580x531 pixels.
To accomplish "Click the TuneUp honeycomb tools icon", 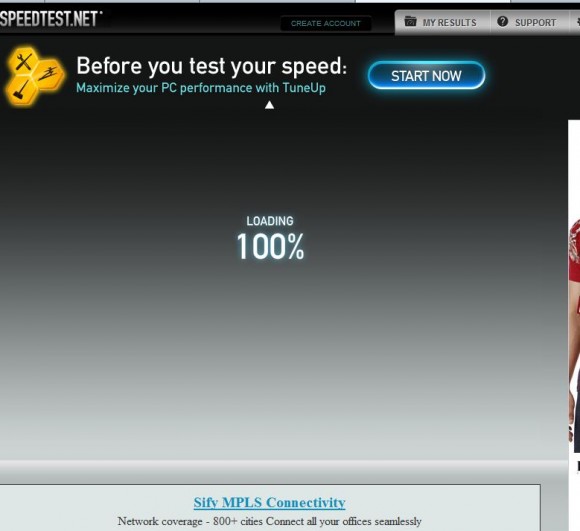I will (35, 76).
